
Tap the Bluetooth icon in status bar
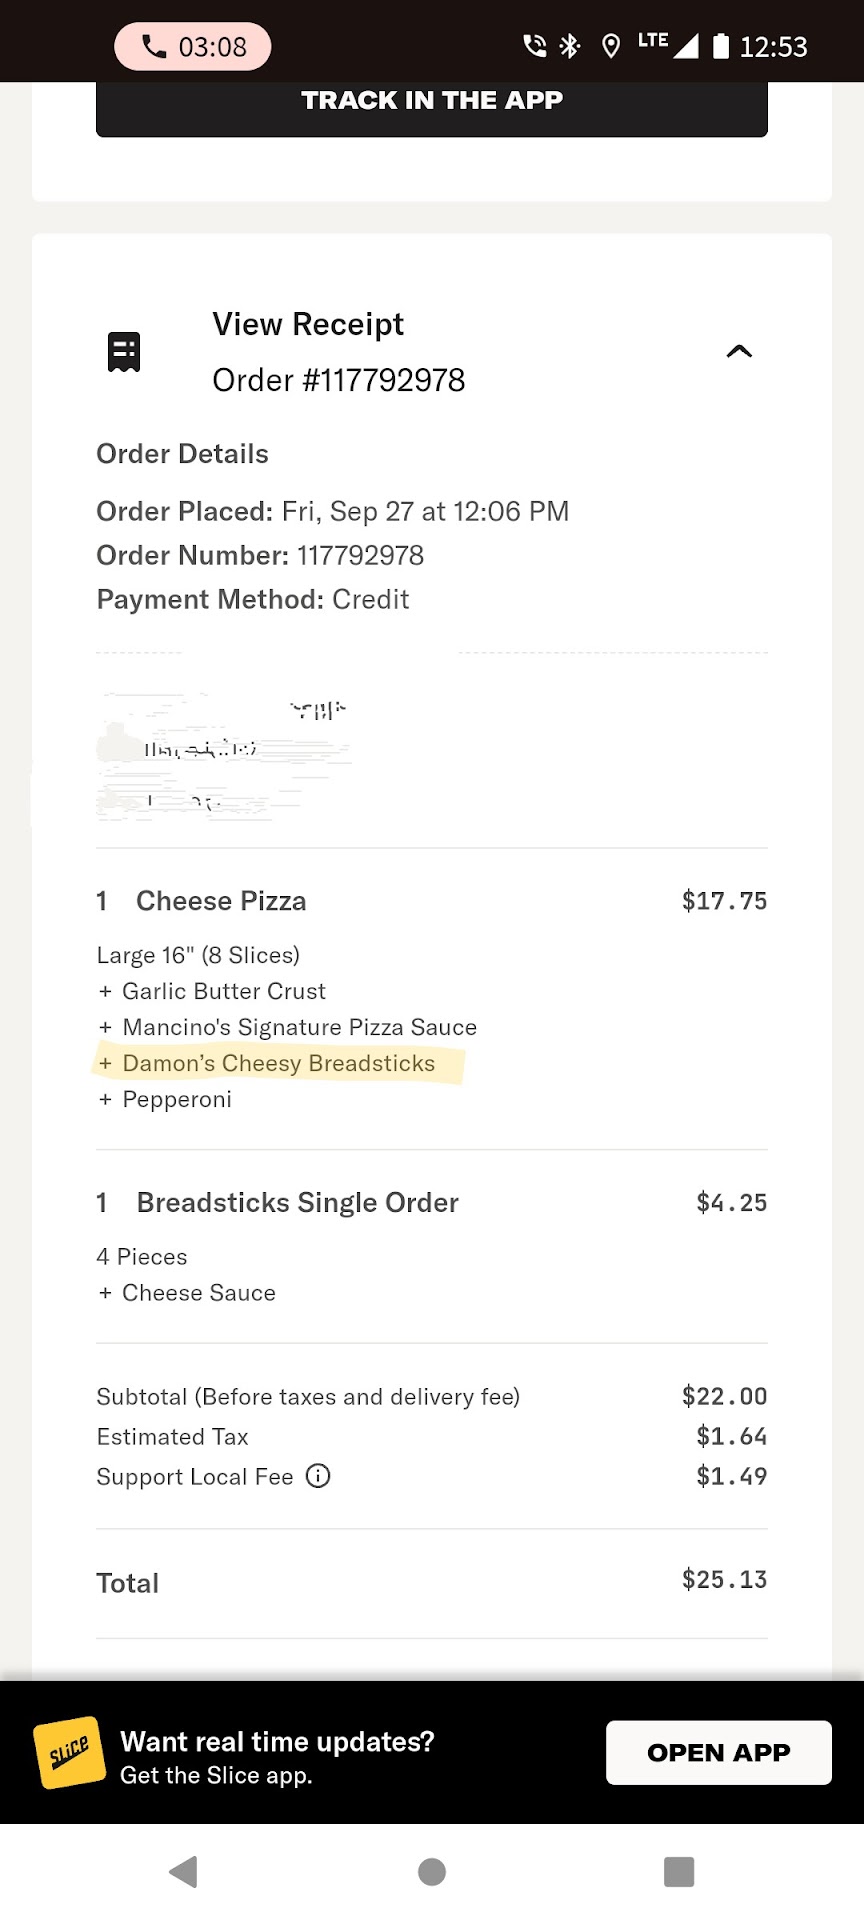tap(570, 46)
